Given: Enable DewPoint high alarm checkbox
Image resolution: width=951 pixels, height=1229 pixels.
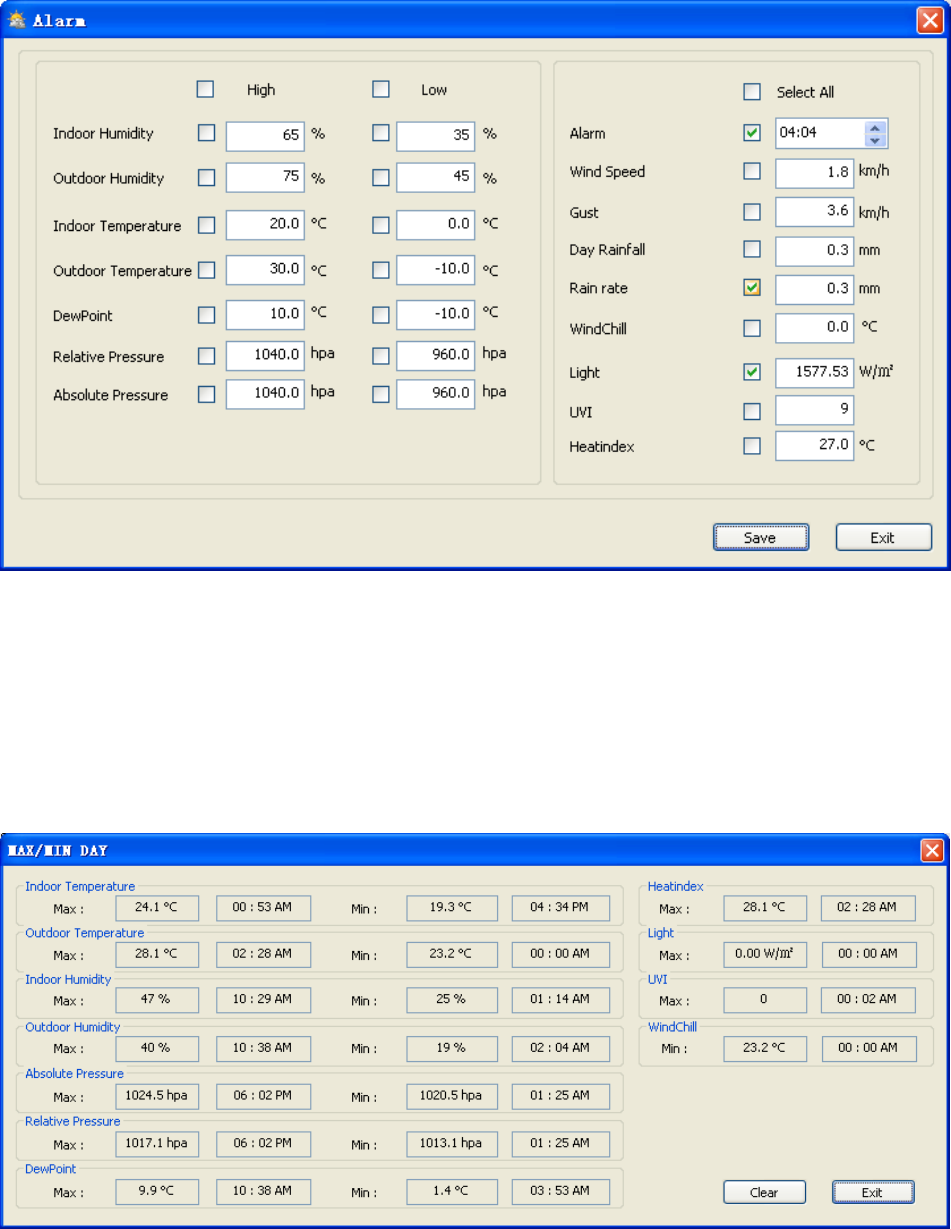Looking at the screenshot, I should point(206,314).
